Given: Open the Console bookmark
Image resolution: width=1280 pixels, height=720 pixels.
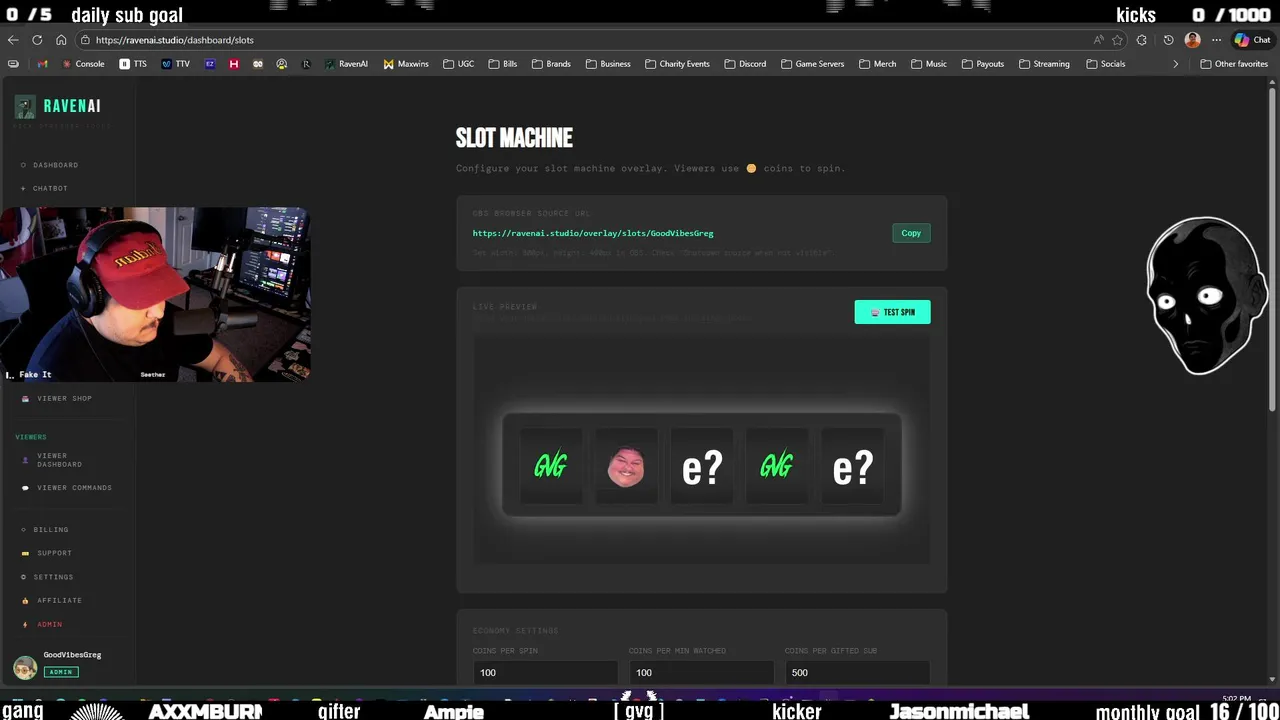Looking at the screenshot, I should pyautogui.click(x=83, y=64).
